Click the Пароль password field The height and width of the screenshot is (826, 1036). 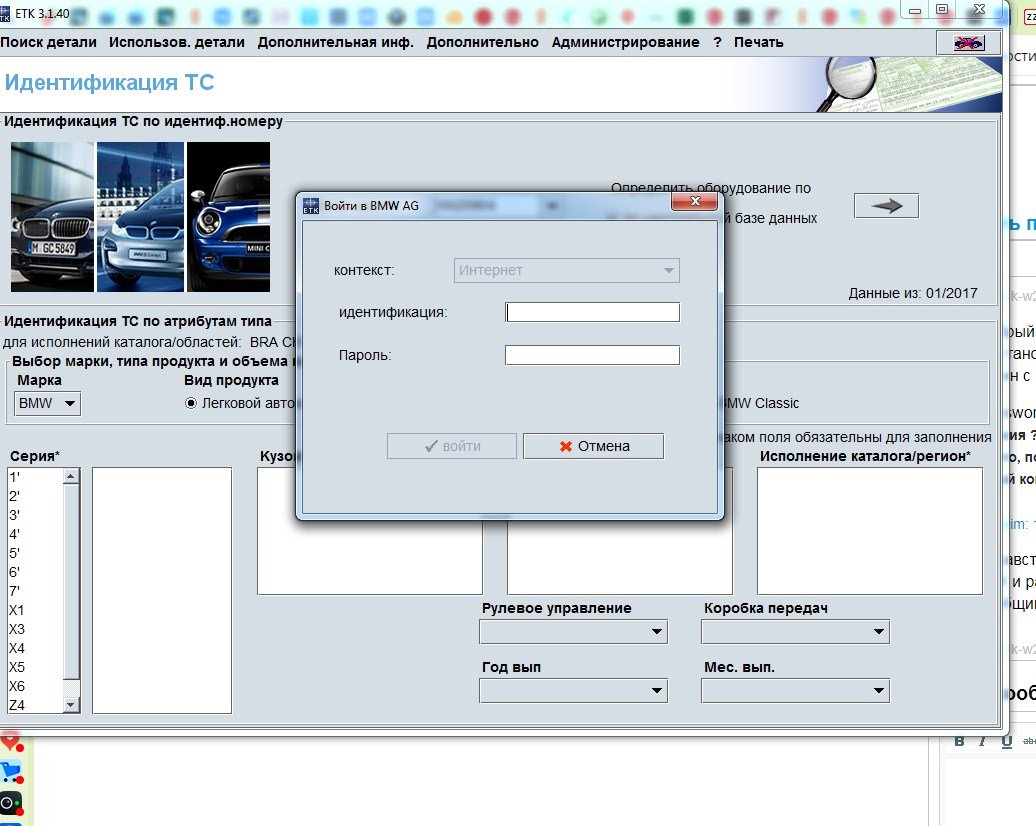point(593,356)
